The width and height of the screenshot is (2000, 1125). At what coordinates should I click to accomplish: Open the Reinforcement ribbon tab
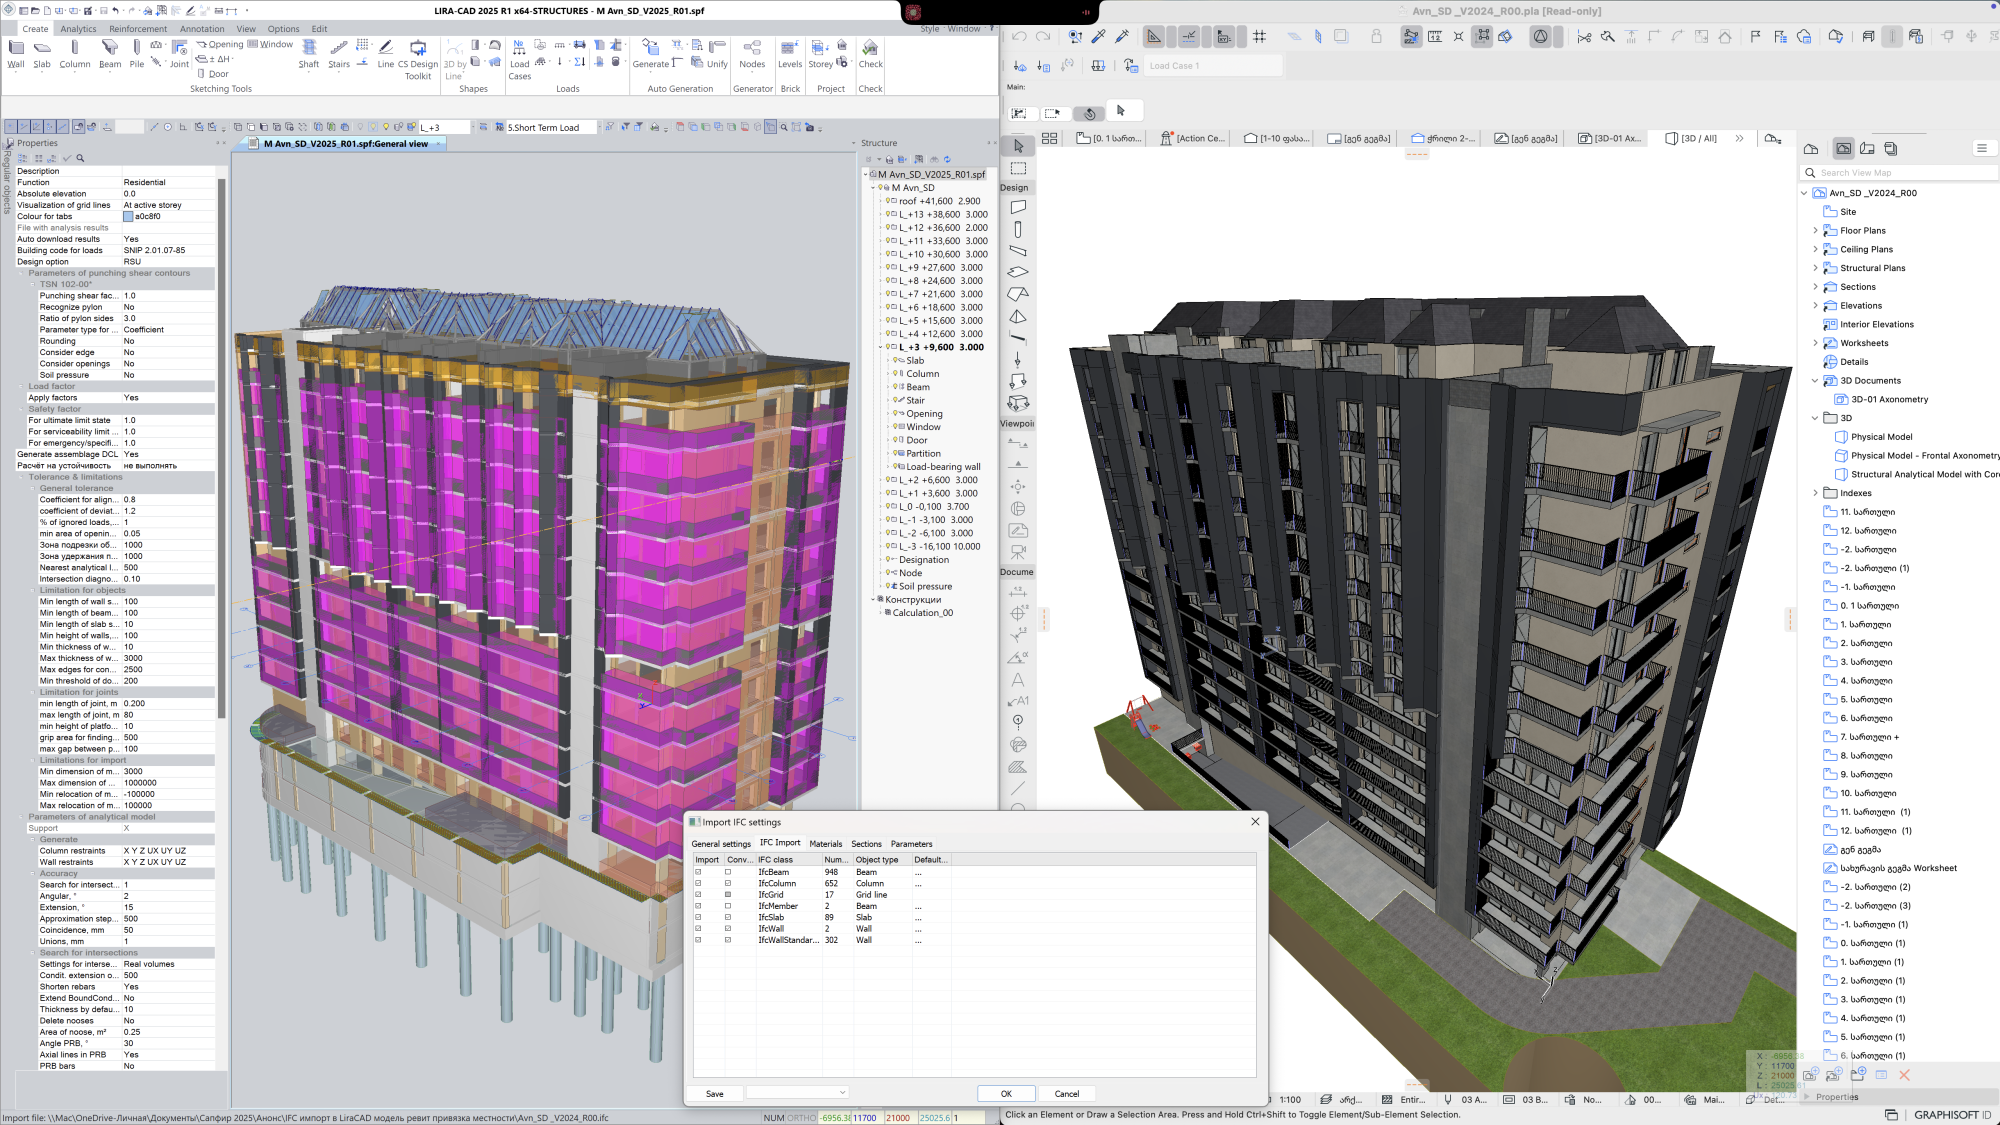click(138, 29)
